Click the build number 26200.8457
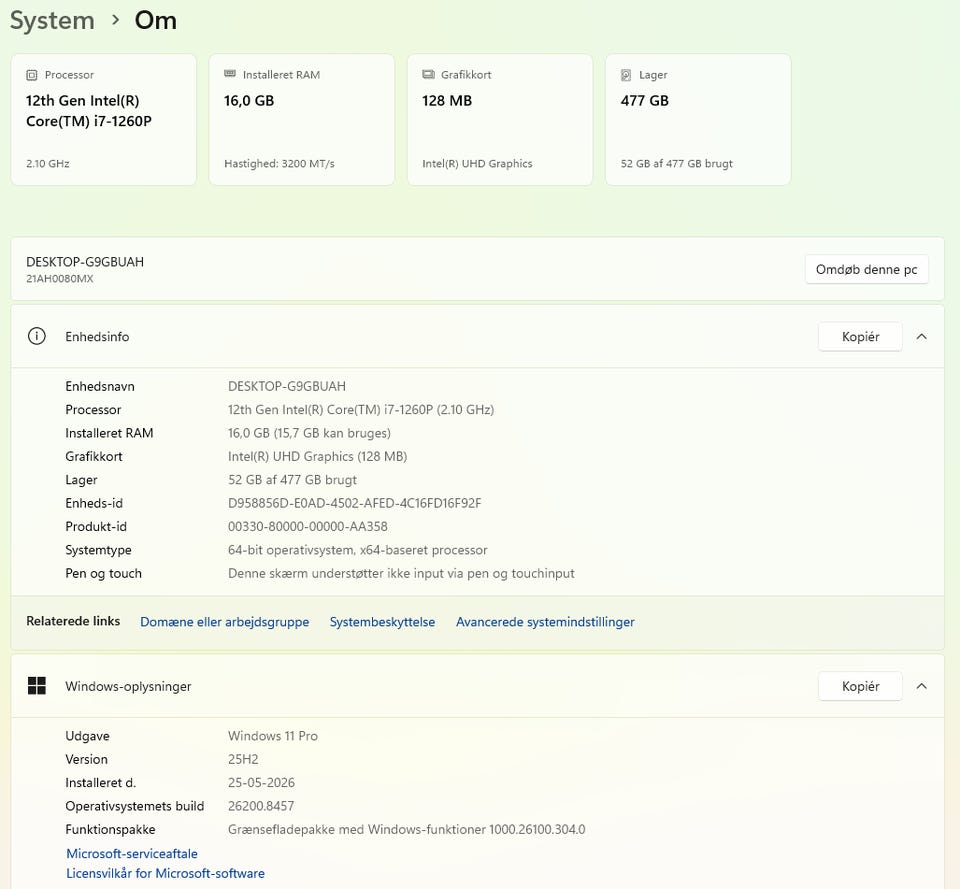Viewport: 960px width, 889px height. (261, 806)
